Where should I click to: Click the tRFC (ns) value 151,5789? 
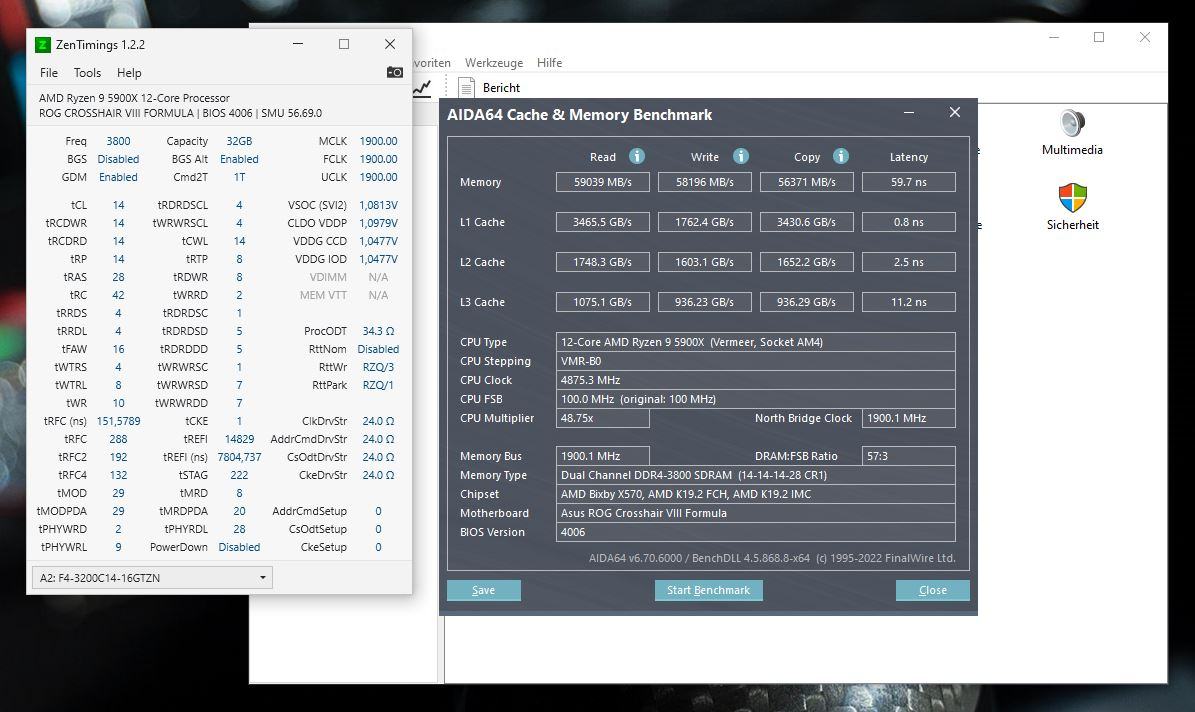[x=118, y=421]
